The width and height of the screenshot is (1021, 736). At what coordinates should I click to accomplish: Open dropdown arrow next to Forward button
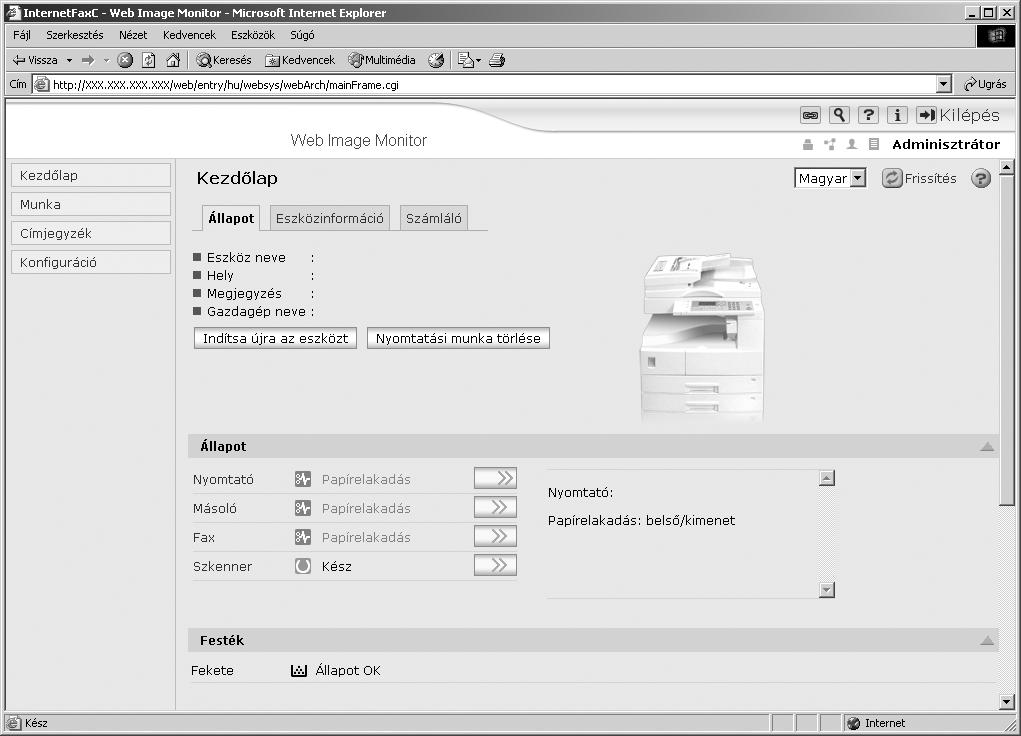(x=106, y=61)
